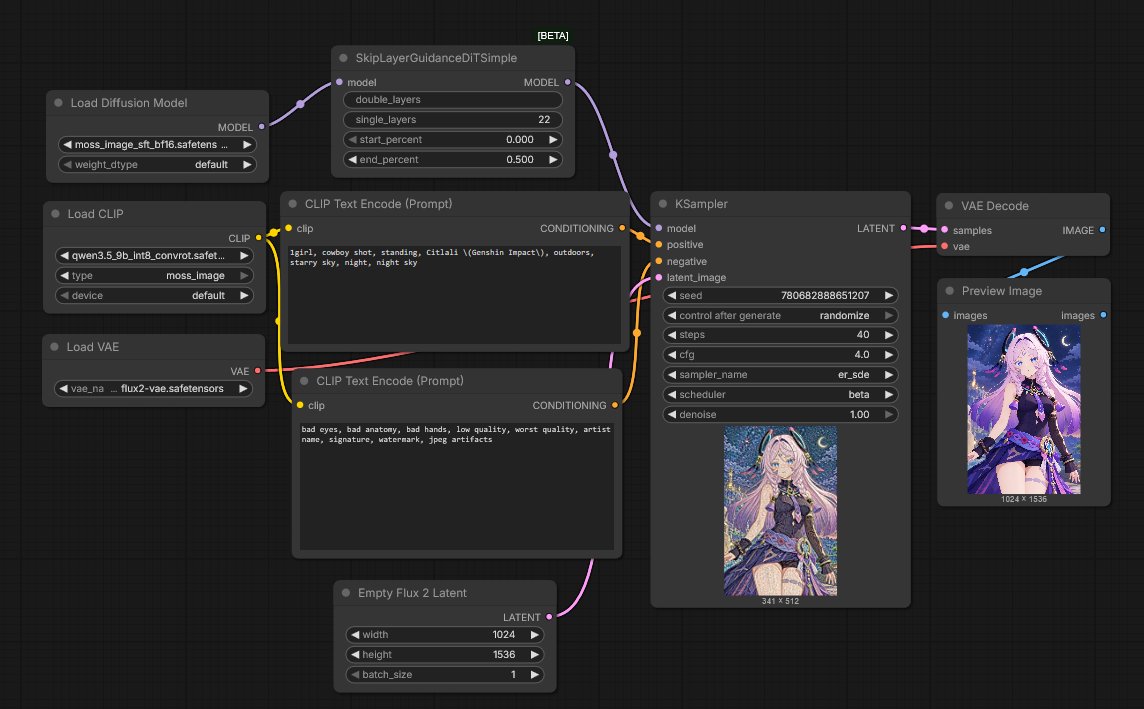Screen dimensions: 1144x709
Task: Click the samples input port on VAE Decode
Action: 945,230
